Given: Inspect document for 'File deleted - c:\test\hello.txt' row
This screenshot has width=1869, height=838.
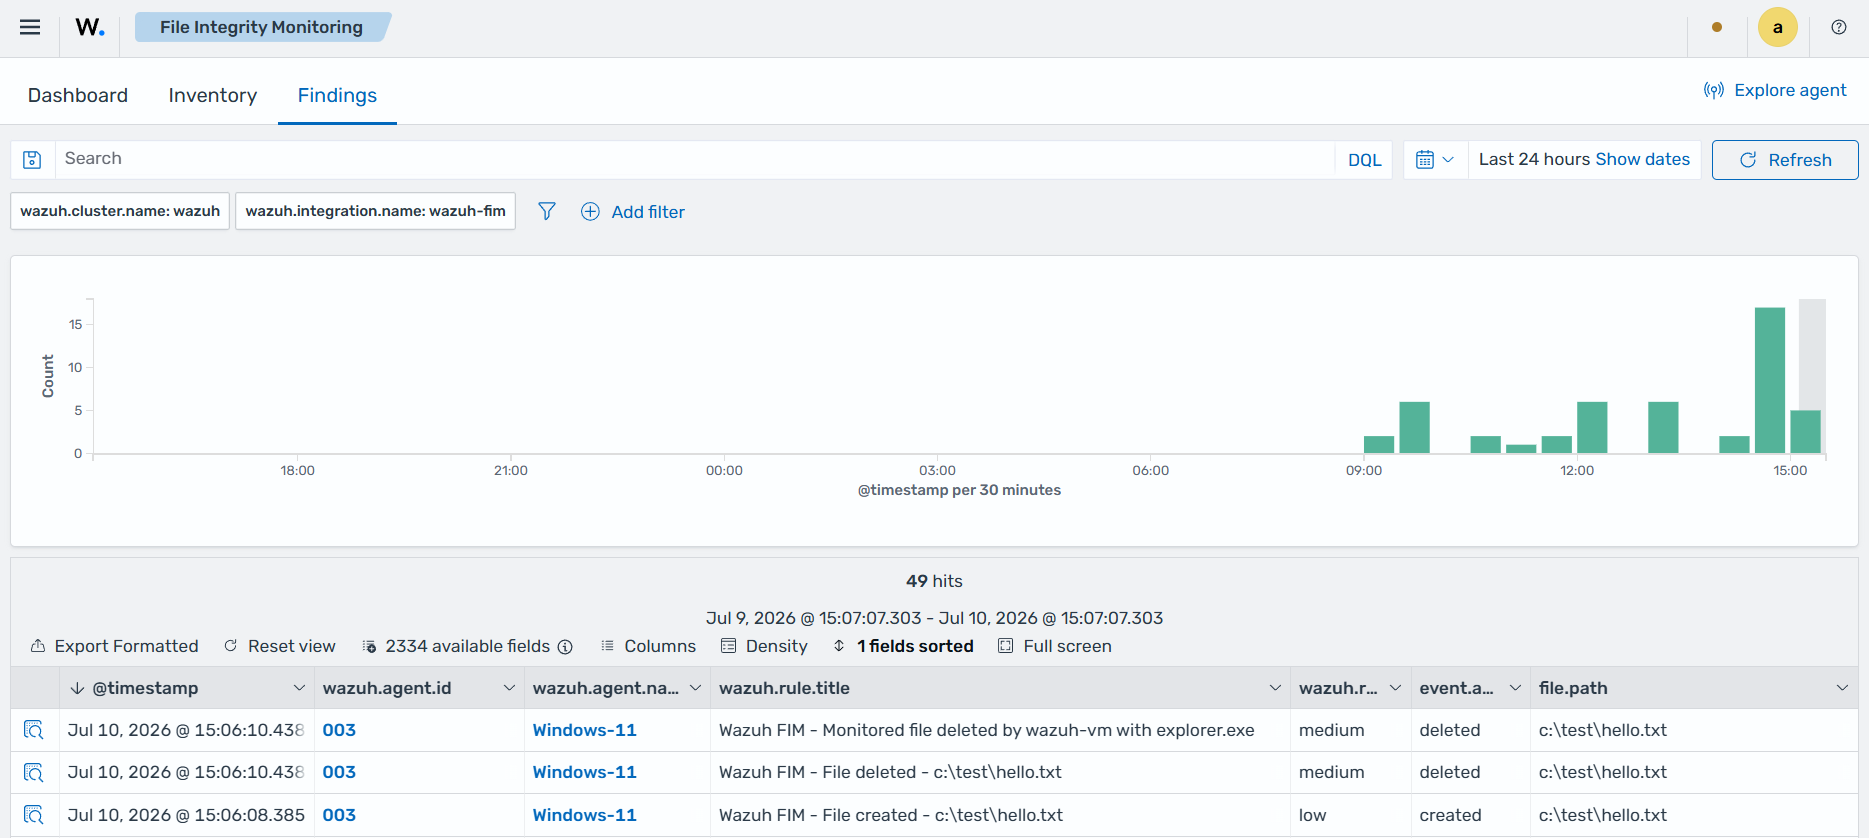Looking at the screenshot, I should pyautogui.click(x=34, y=772).
